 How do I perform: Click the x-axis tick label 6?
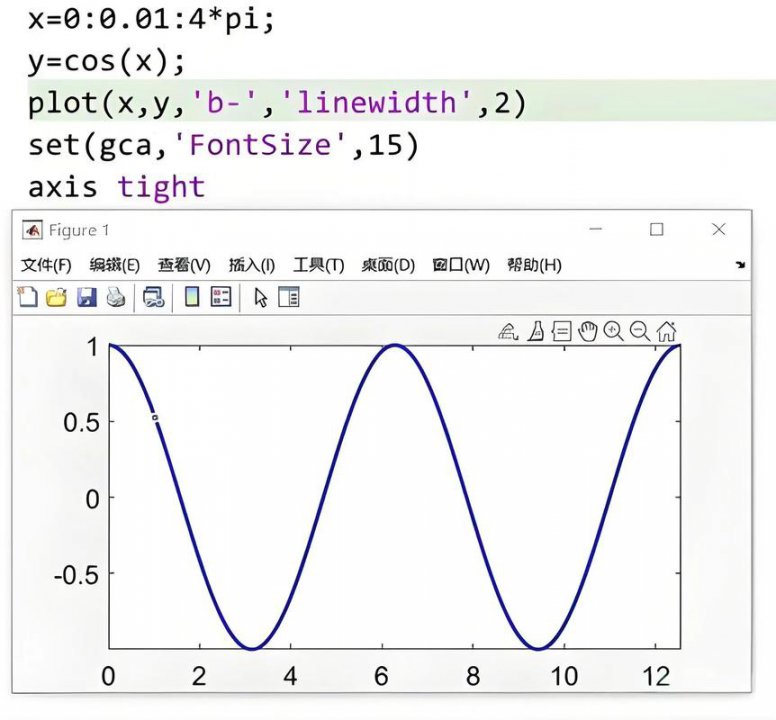pos(381,676)
